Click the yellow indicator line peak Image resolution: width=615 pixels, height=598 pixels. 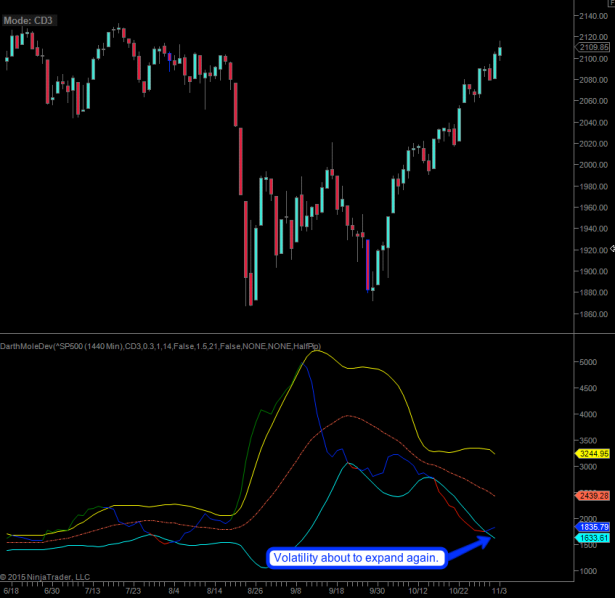315,351
